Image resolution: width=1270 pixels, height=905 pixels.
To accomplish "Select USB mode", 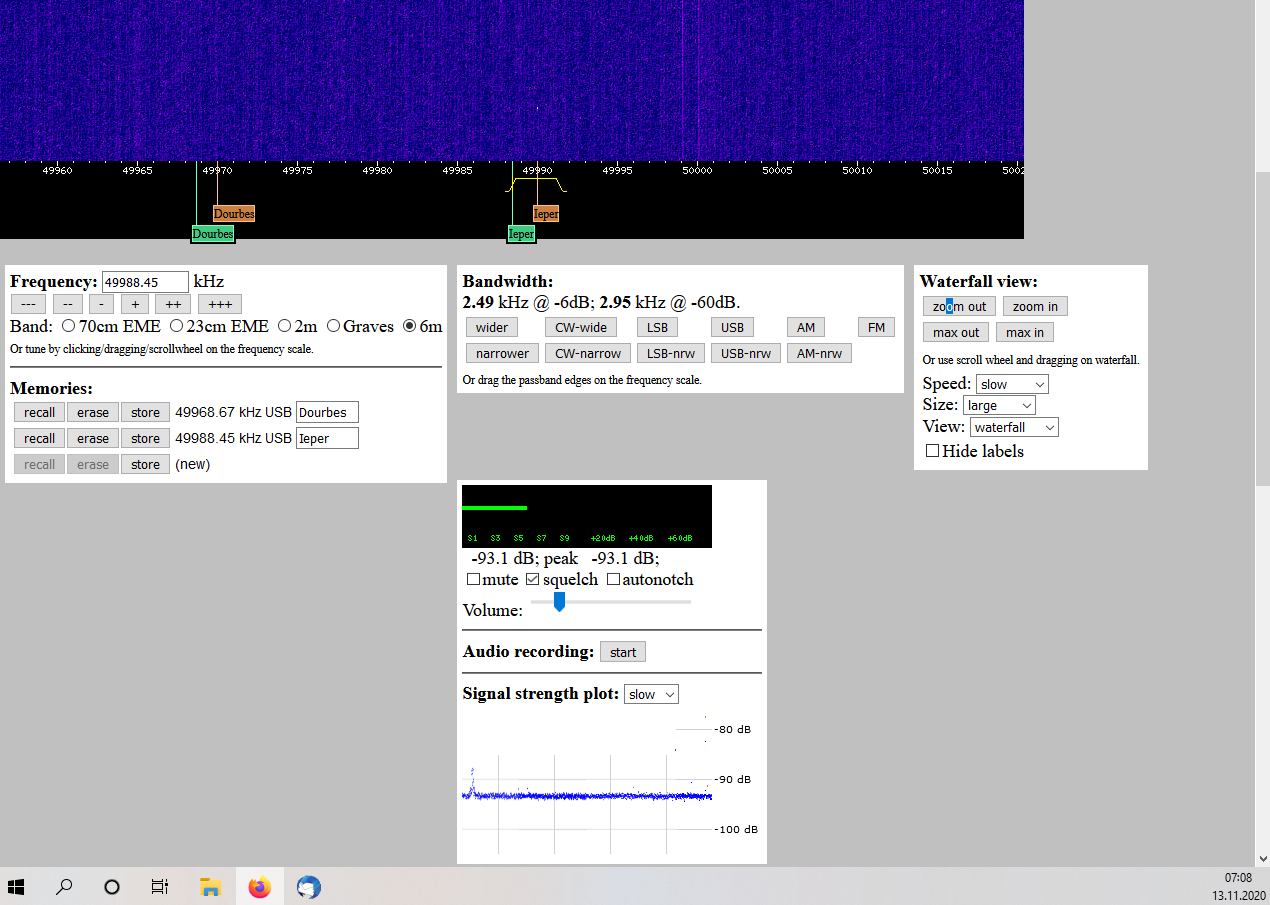I will coord(732,327).
